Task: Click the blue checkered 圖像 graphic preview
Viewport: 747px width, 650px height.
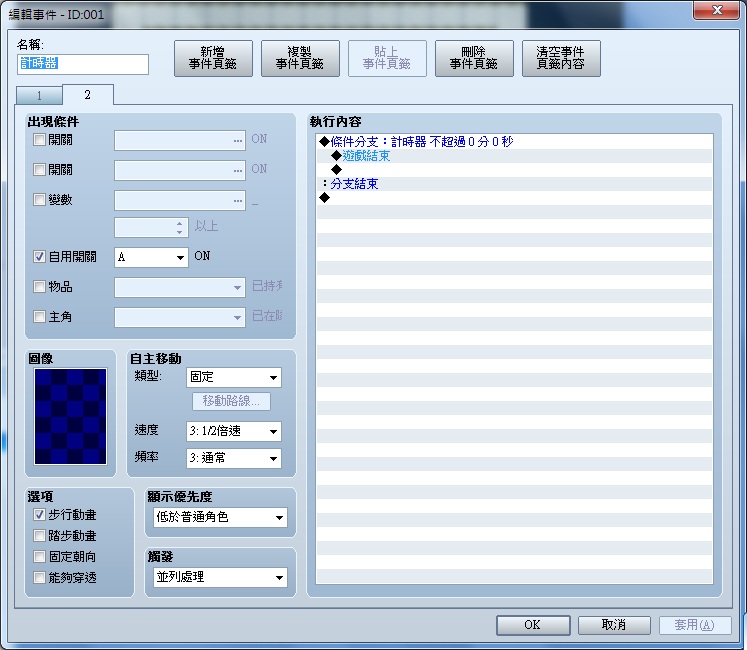Action: point(71,416)
